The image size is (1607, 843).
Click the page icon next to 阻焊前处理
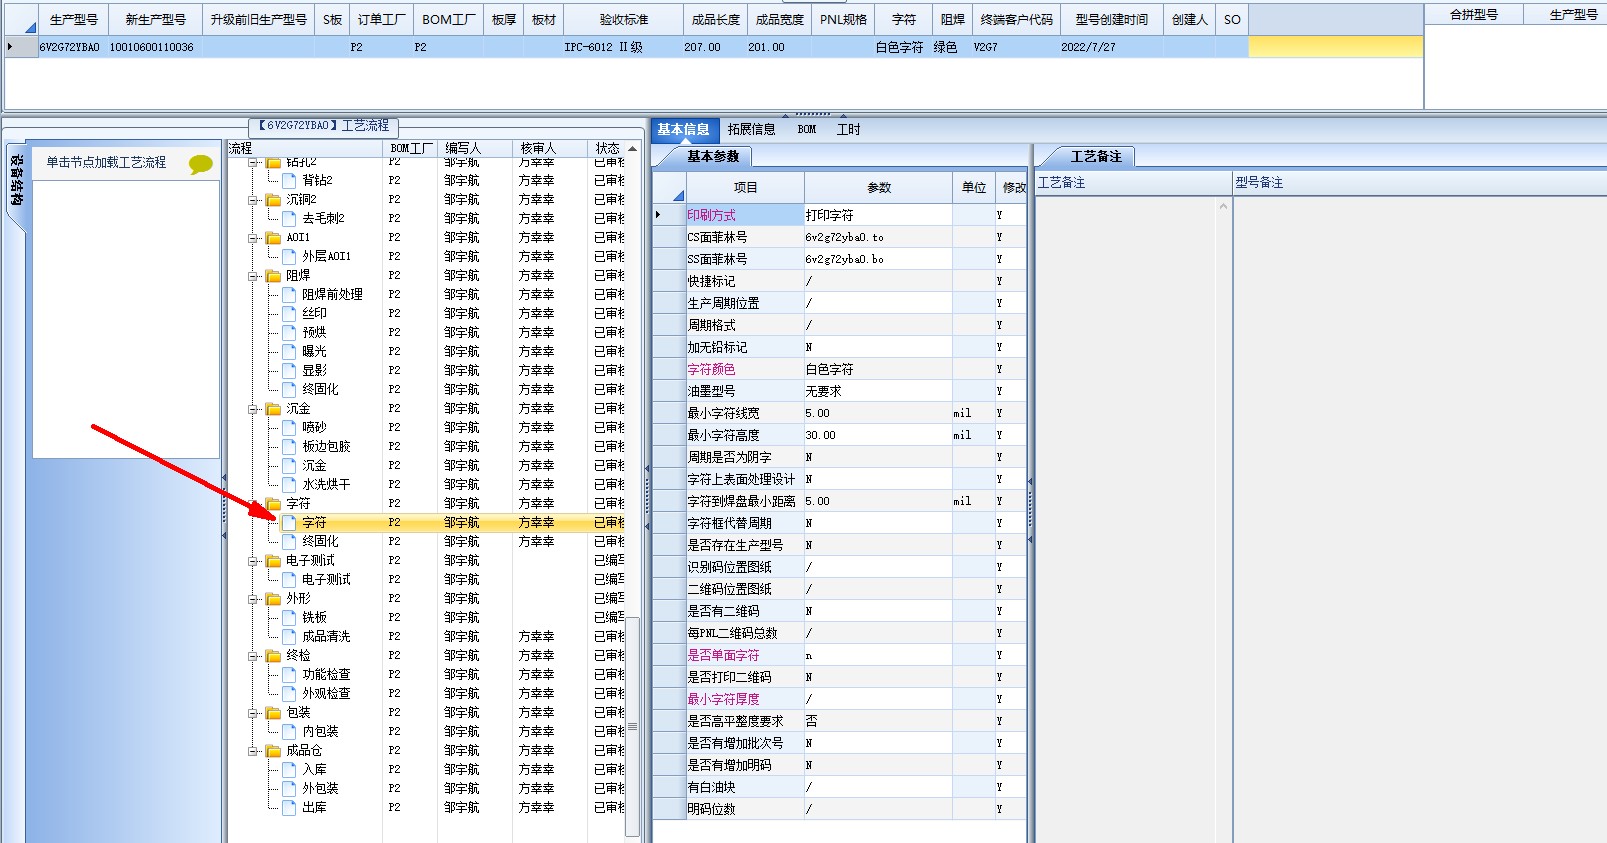pos(290,295)
